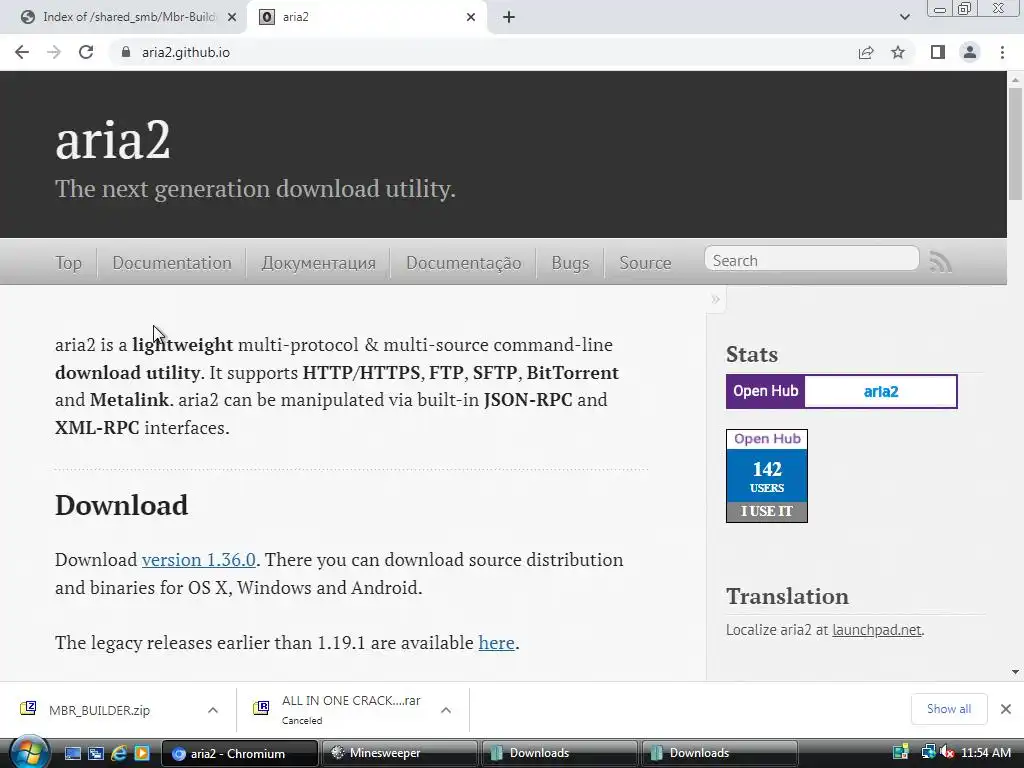Screen dimensions: 1024x768
Task: Open the Documentation menu item
Action: (x=172, y=263)
